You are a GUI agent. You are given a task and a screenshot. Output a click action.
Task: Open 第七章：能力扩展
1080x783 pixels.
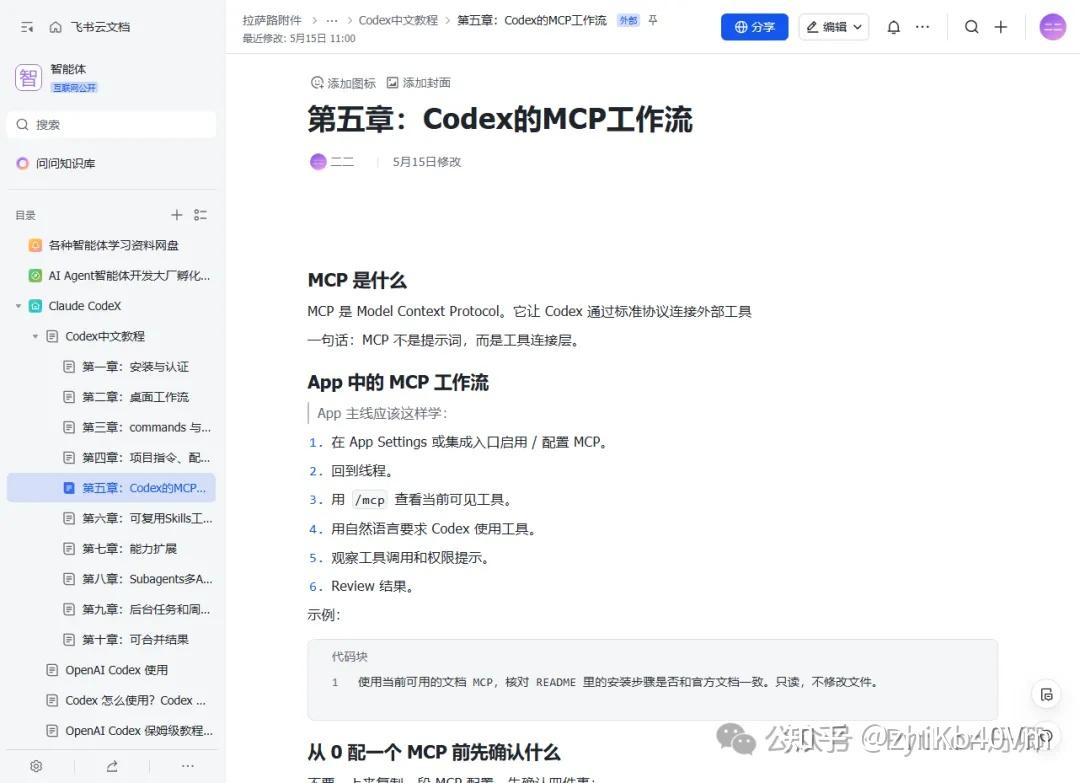click(x=129, y=548)
